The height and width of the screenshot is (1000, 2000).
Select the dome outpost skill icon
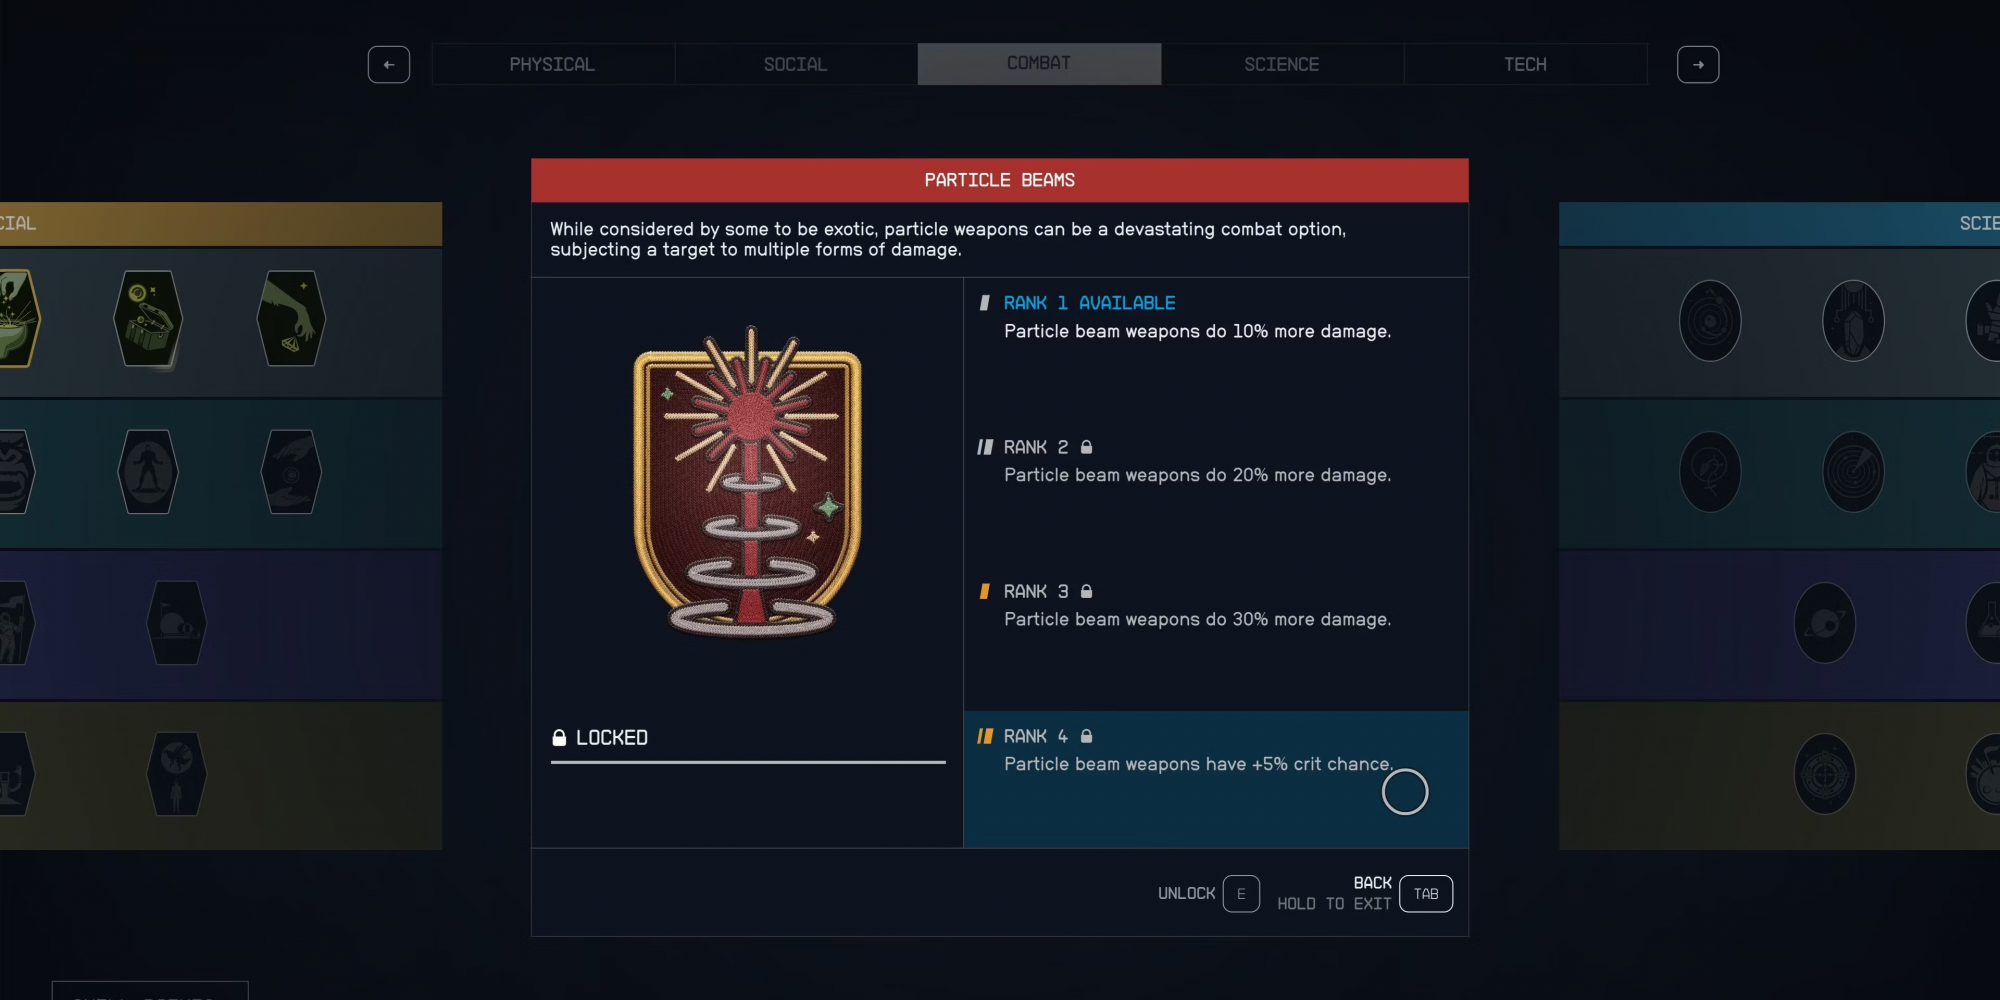point(177,623)
